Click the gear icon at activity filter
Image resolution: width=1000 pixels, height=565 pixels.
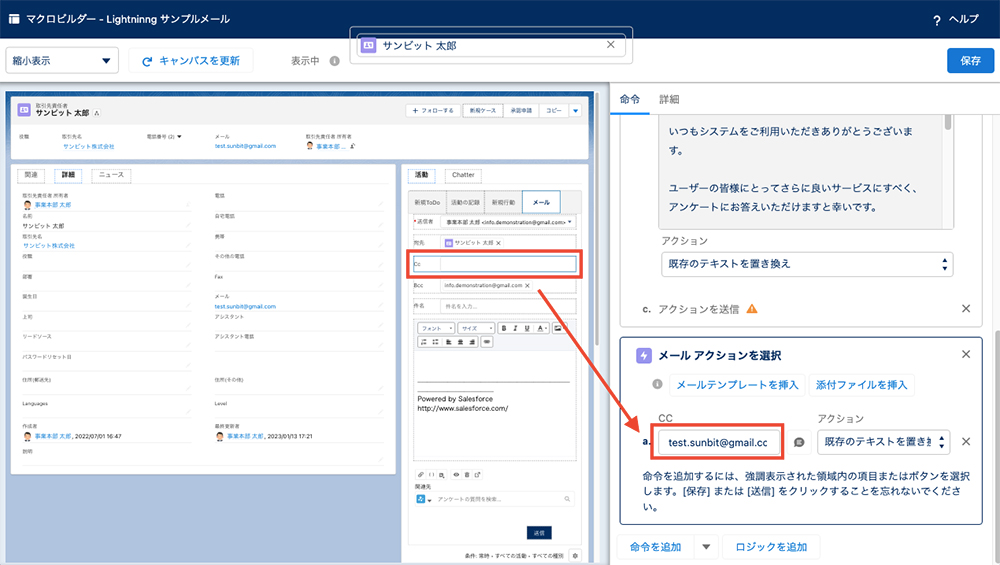575,555
